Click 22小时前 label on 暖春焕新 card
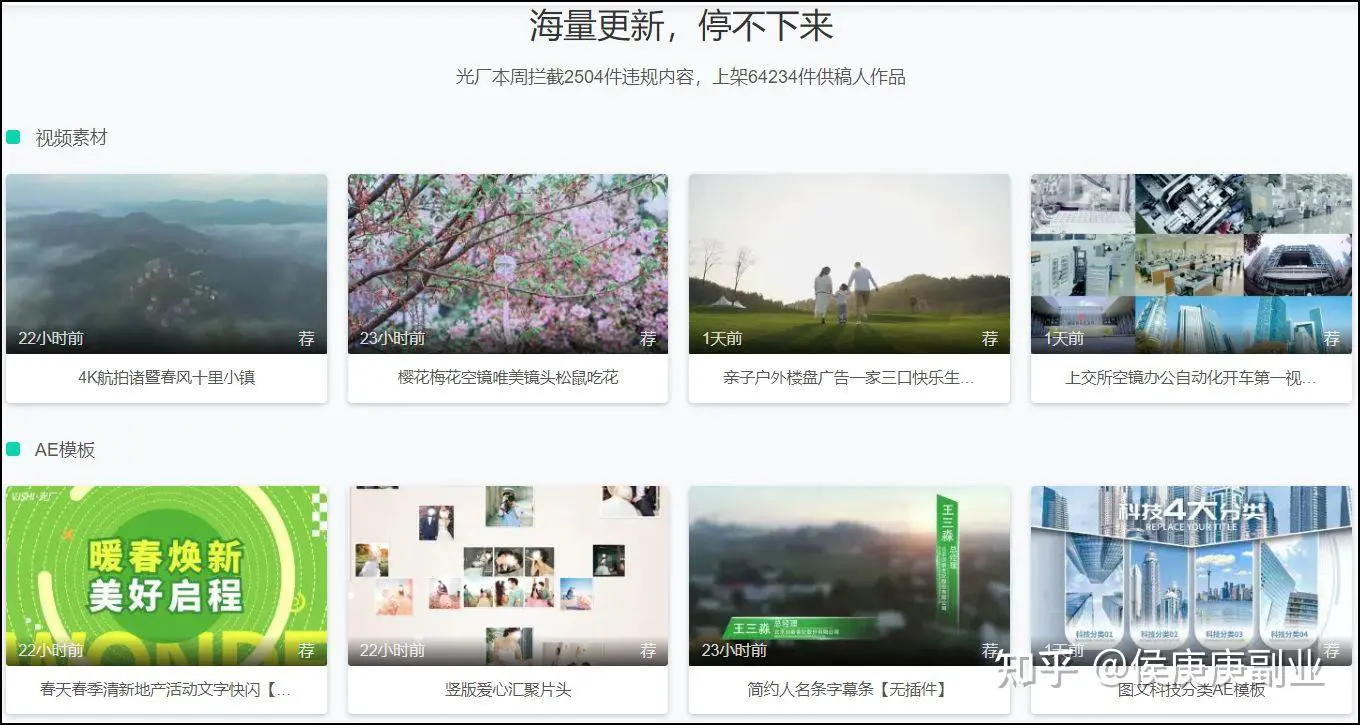This screenshot has height=725, width=1360. coord(51,651)
